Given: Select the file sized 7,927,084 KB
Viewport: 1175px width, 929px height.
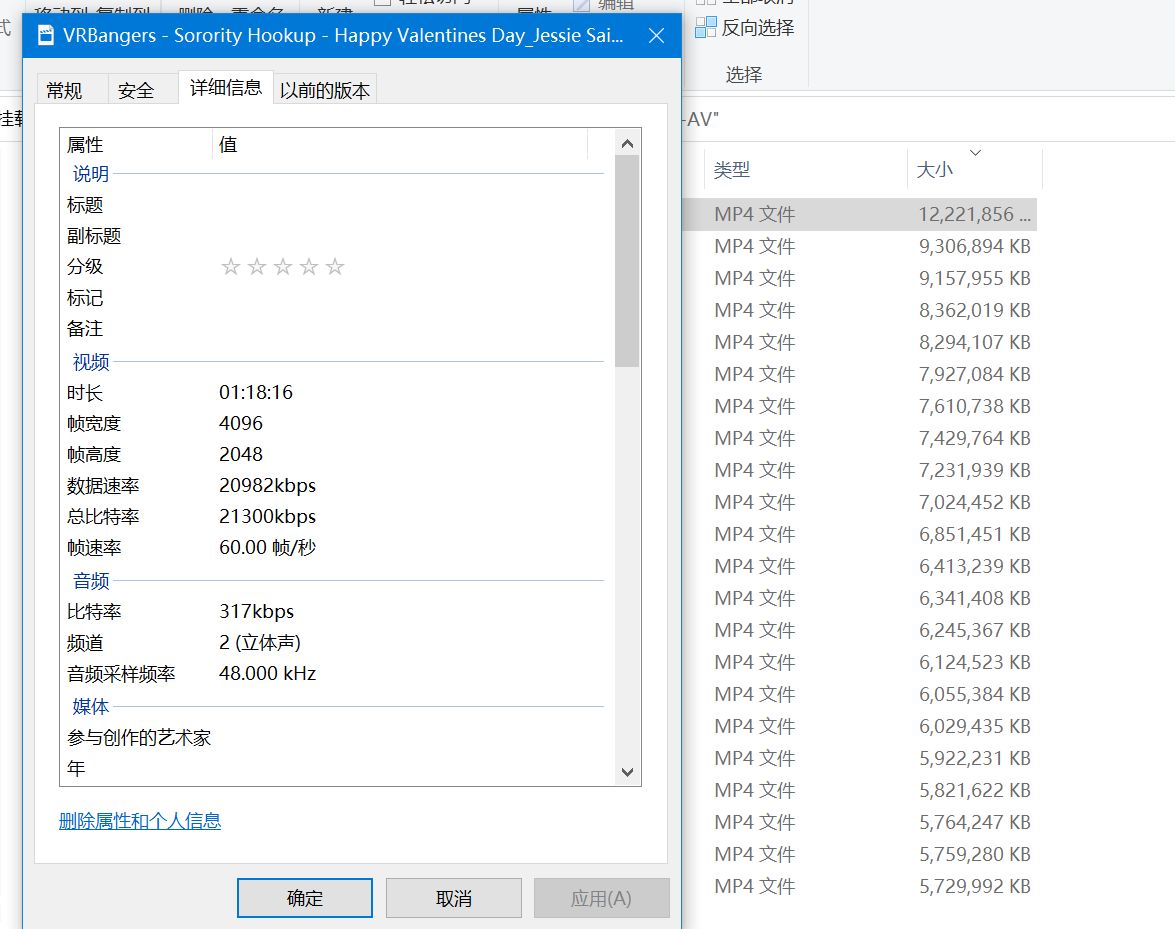Looking at the screenshot, I should click(x=860, y=374).
